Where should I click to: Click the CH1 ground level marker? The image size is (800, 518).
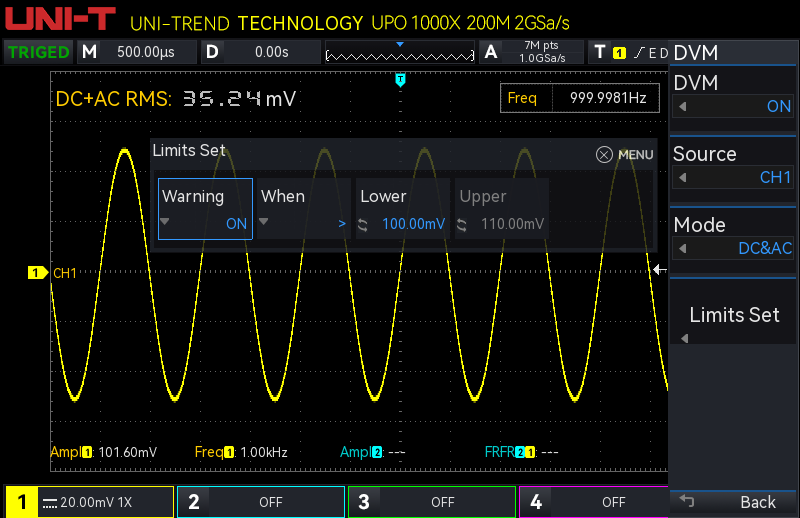pyautogui.click(x=38, y=273)
